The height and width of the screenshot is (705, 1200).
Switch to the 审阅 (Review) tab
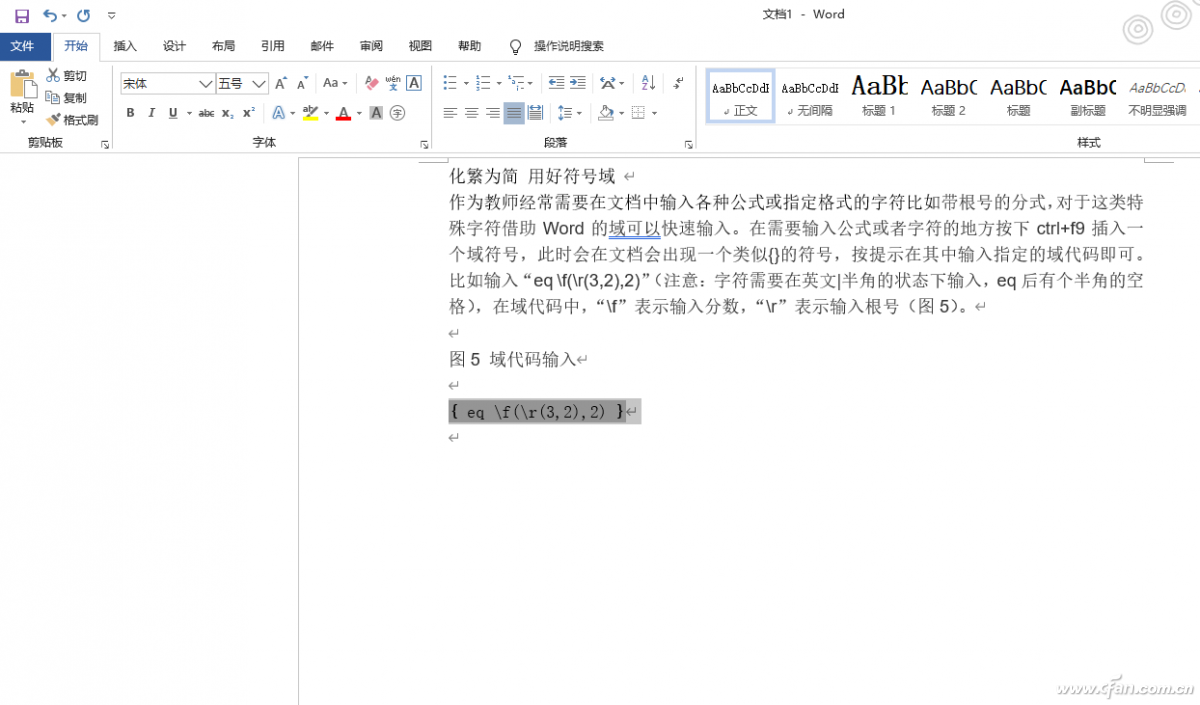[x=371, y=46]
